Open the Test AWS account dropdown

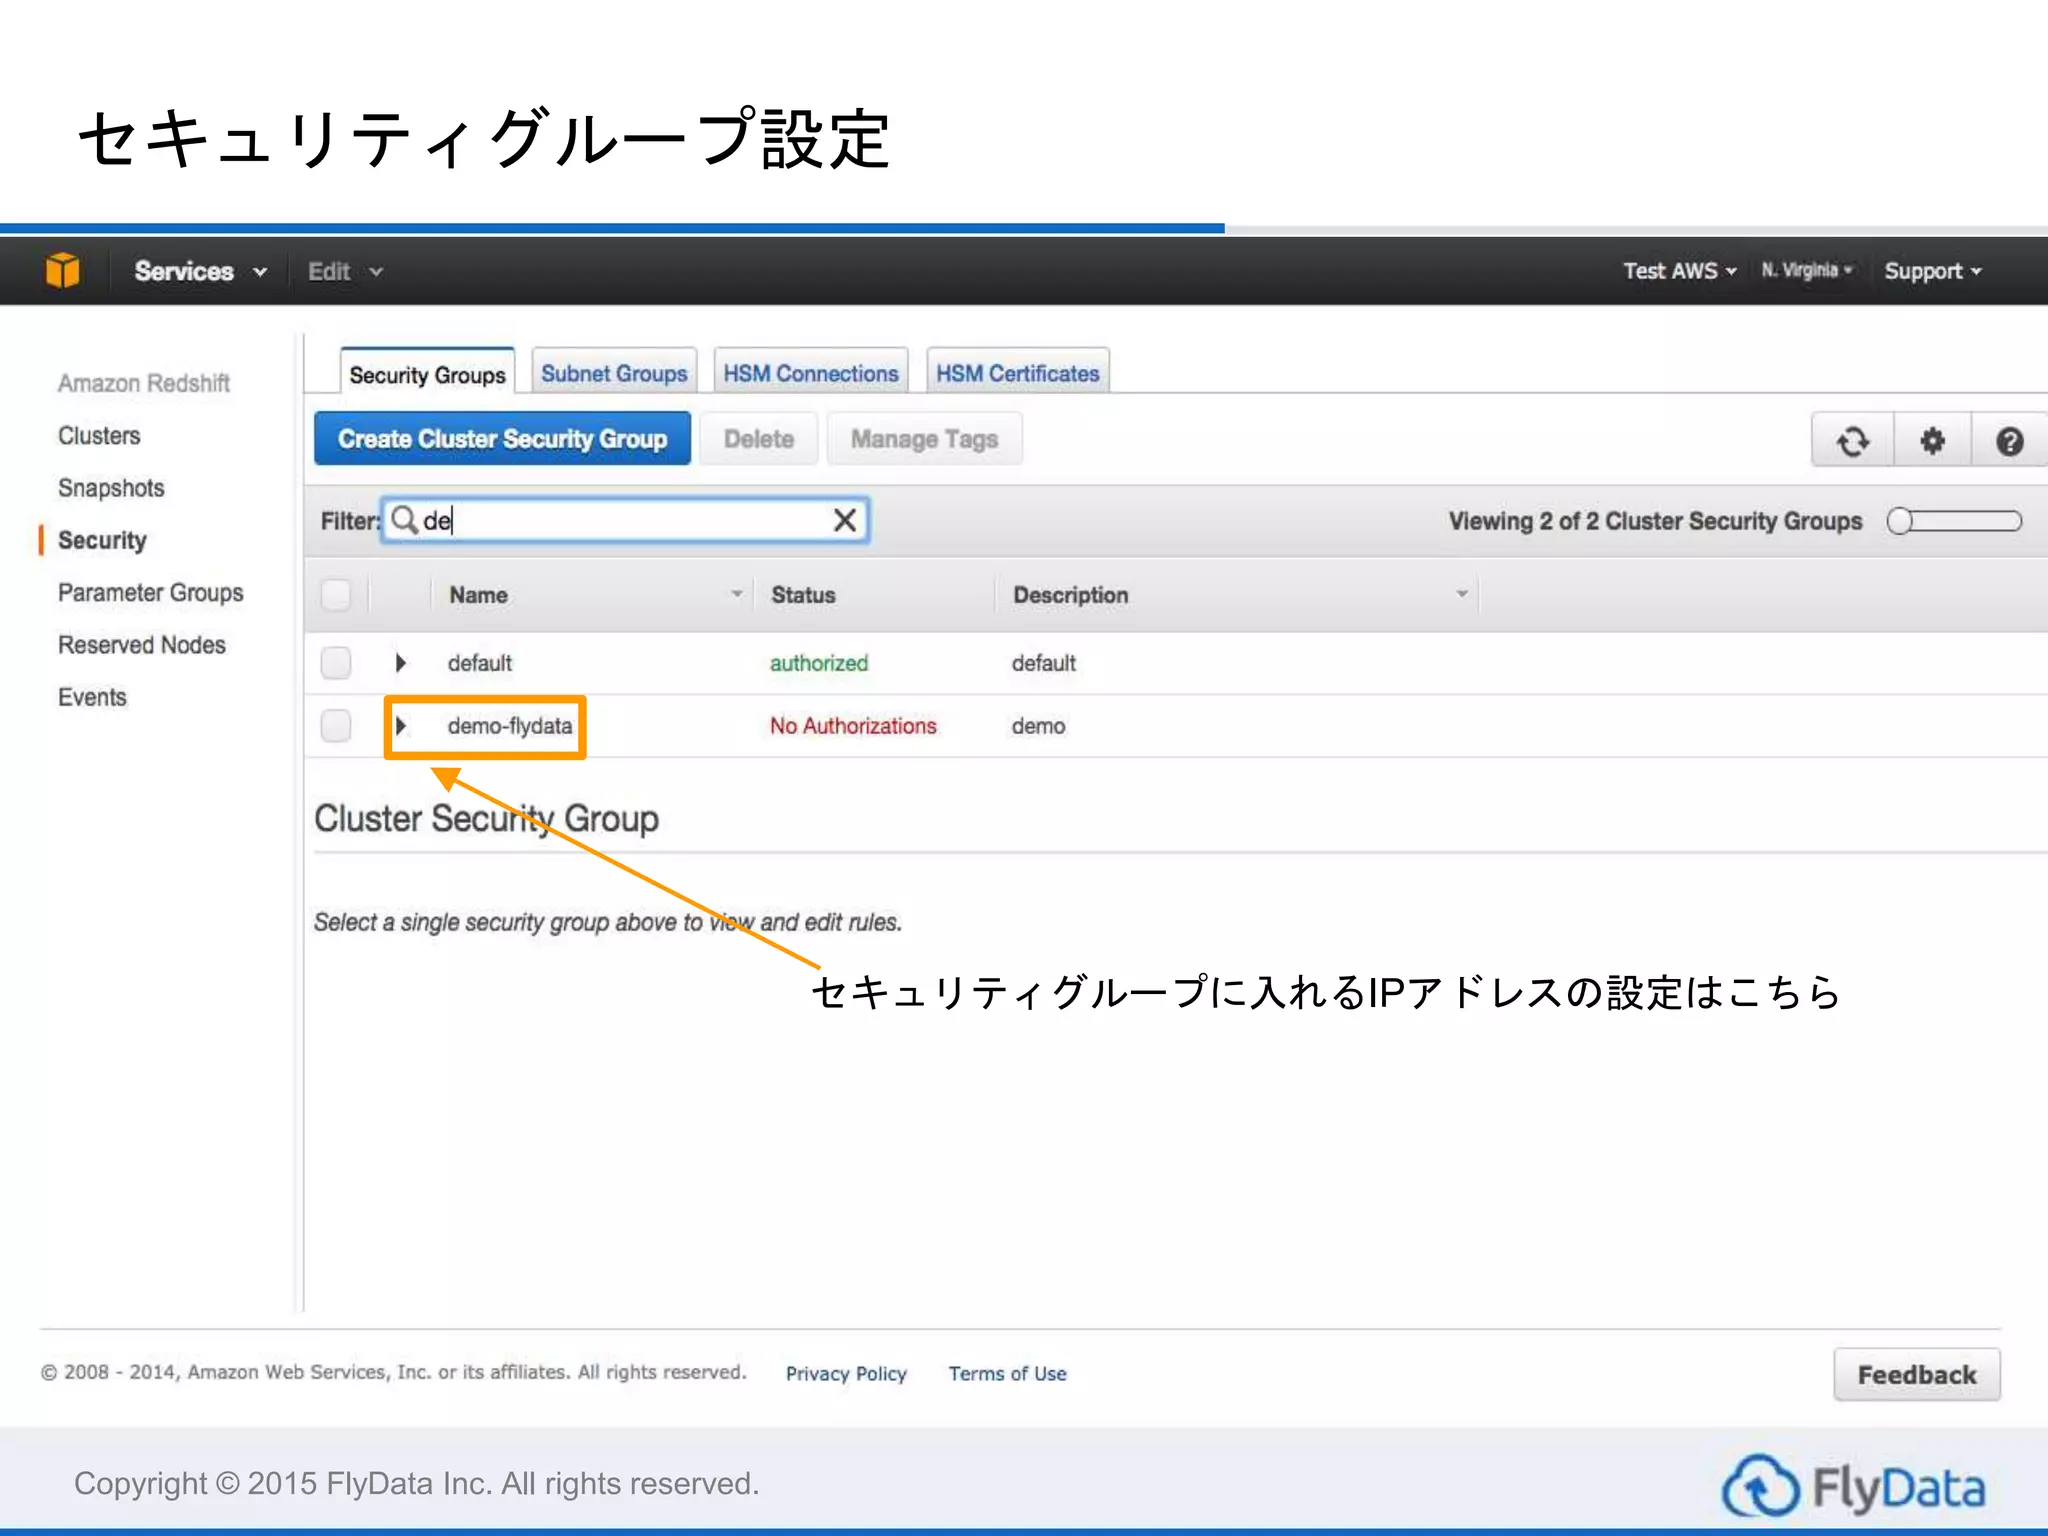(x=1679, y=271)
